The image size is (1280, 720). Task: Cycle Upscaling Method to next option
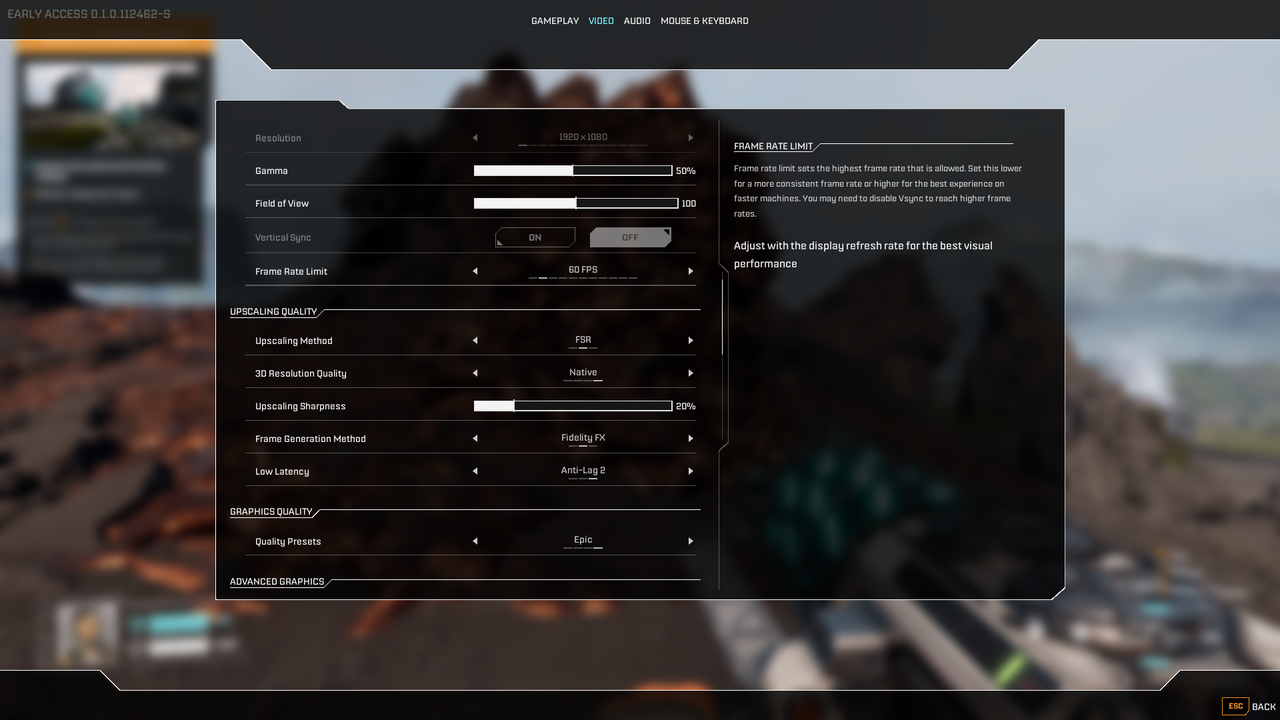click(x=690, y=340)
